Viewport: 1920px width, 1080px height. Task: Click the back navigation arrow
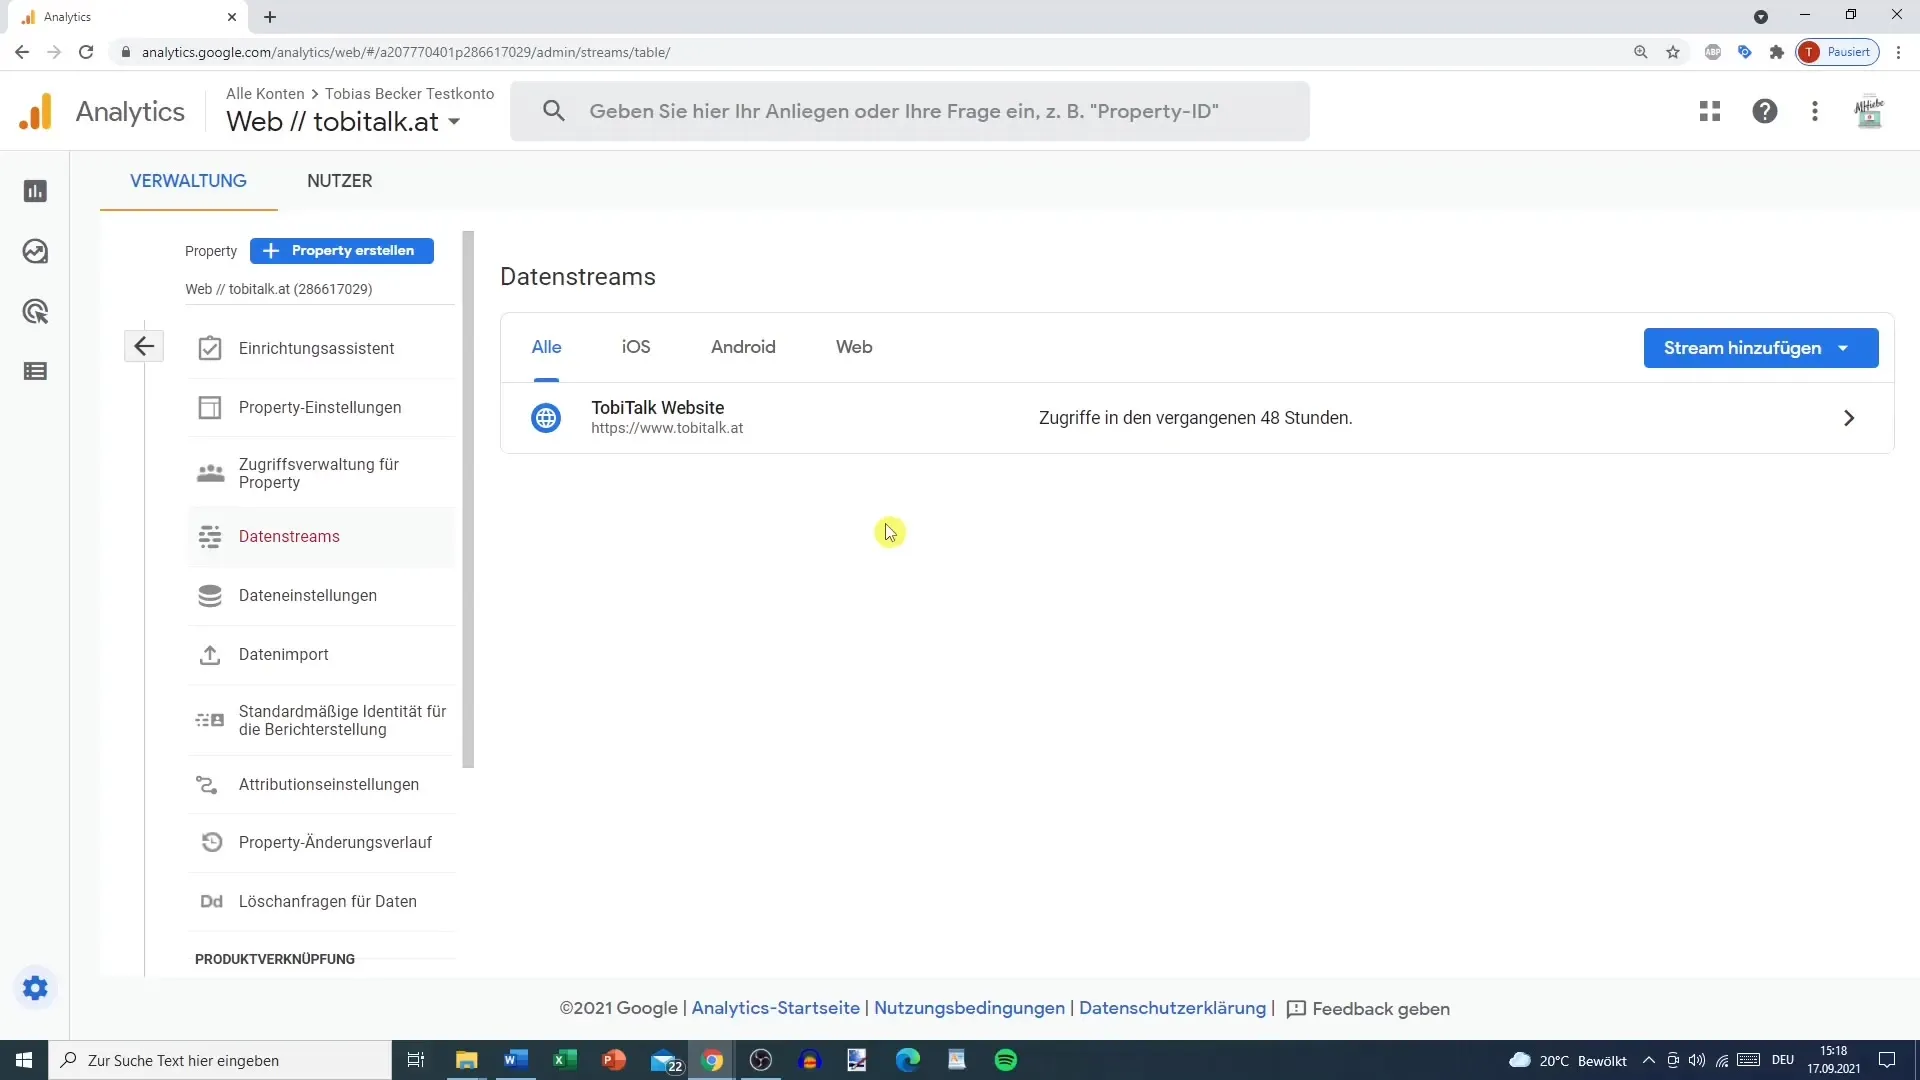(x=144, y=345)
